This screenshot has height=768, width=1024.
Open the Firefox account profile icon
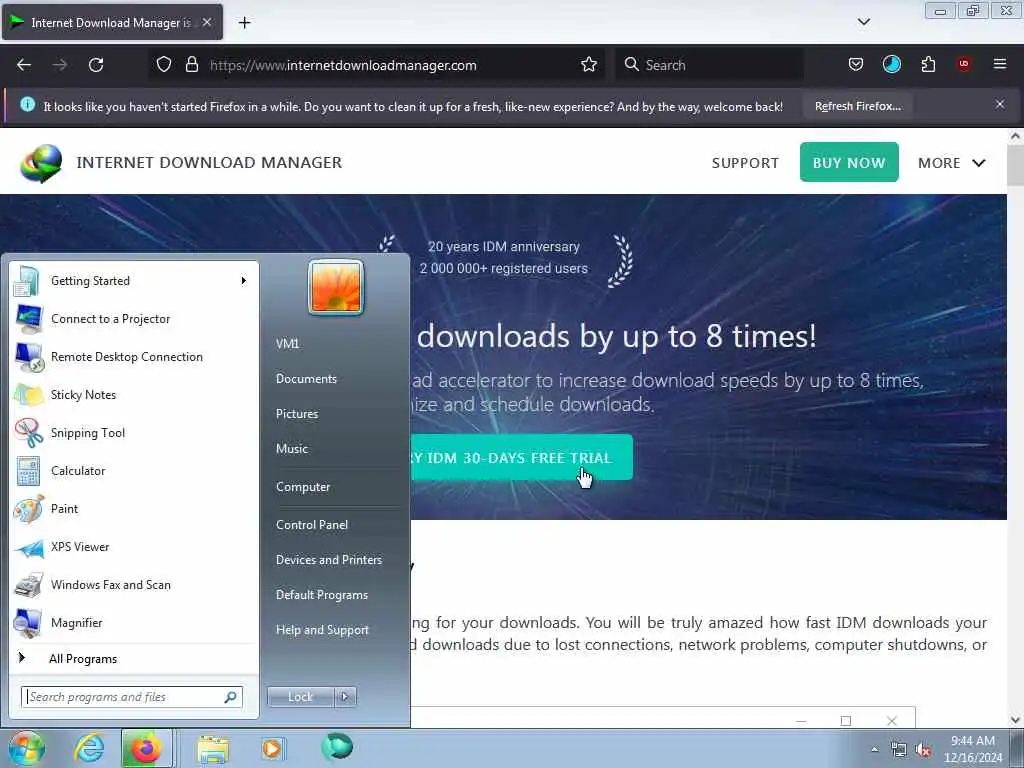pos(891,64)
